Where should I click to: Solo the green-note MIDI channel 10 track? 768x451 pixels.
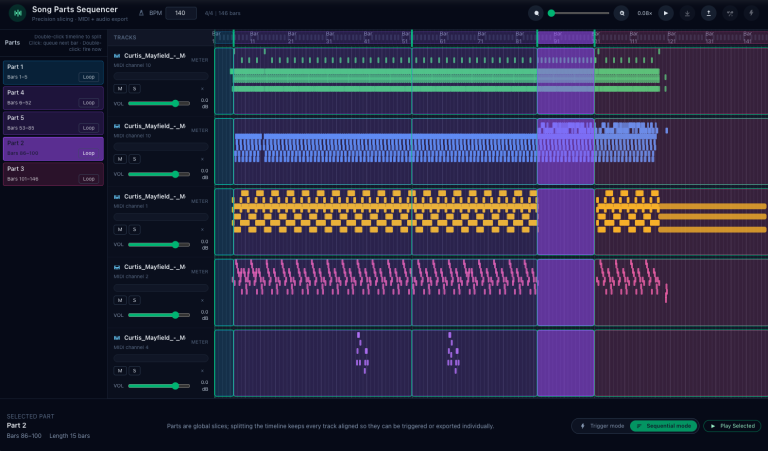[134, 89]
